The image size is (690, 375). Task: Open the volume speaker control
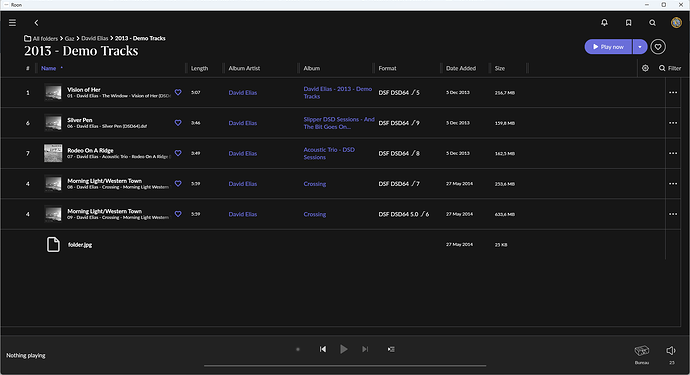tap(671, 350)
